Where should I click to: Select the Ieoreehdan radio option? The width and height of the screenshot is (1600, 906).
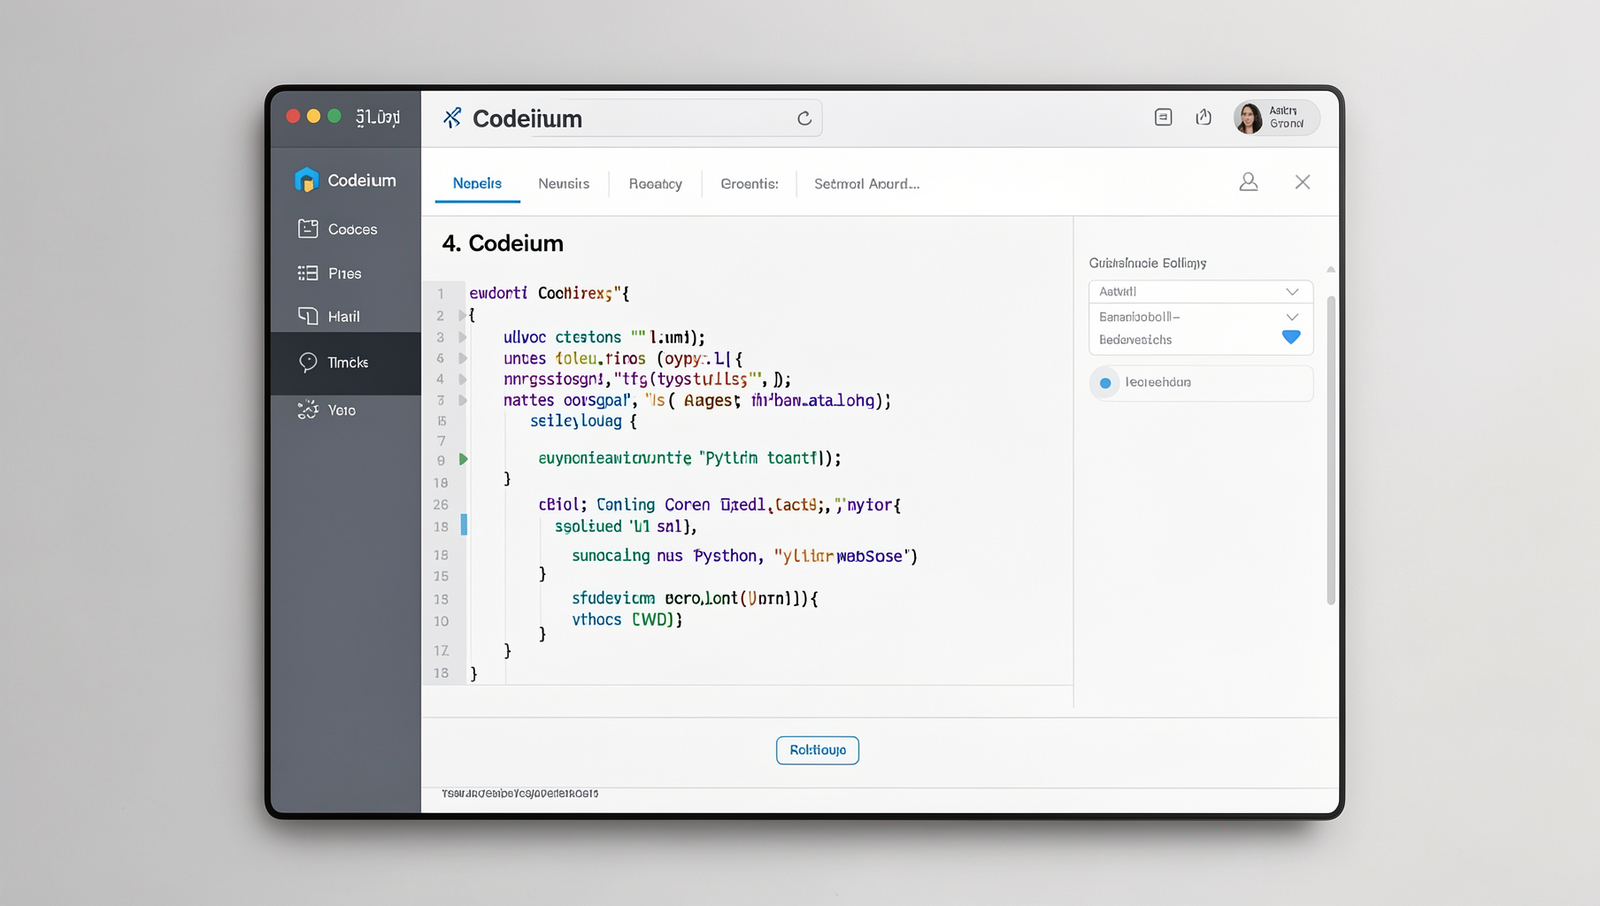click(1105, 383)
